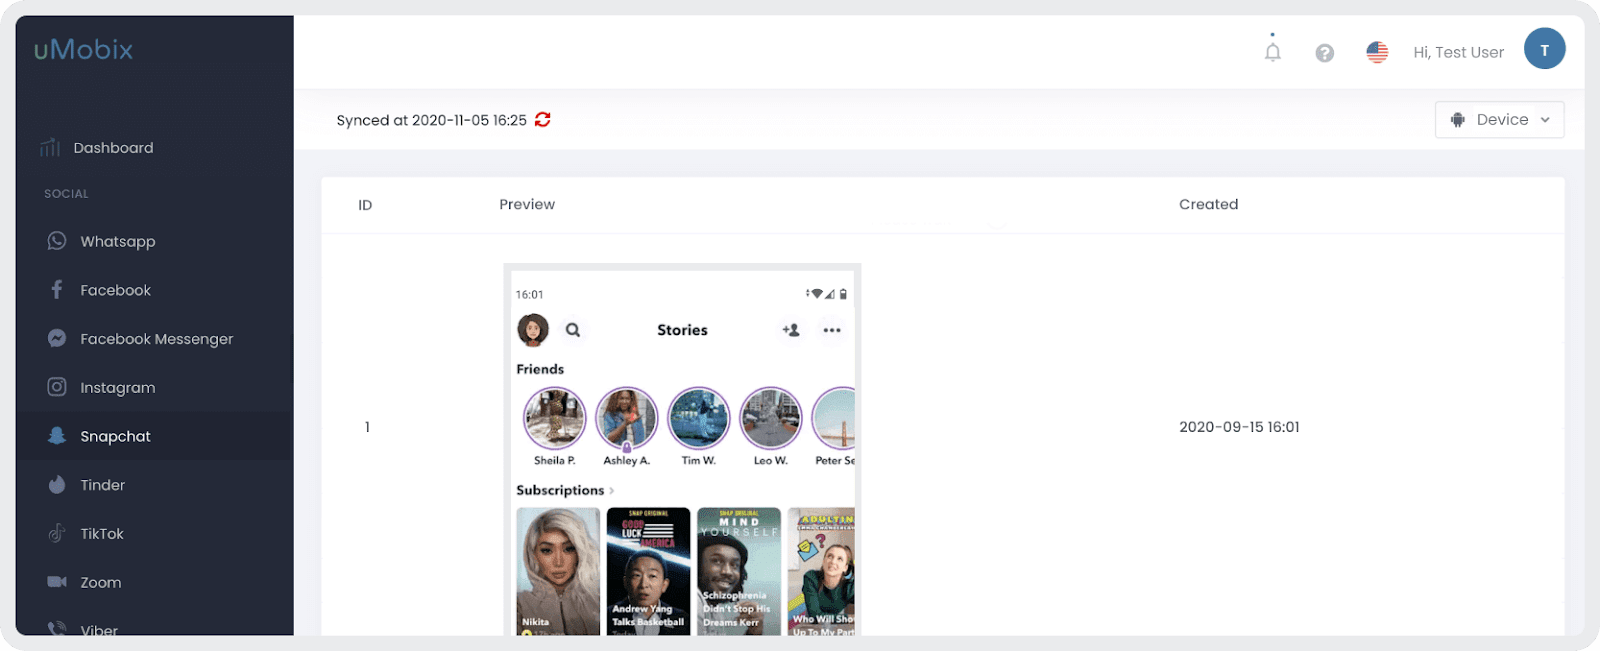Click the Instagram icon in the sidebar
The width and height of the screenshot is (1600, 651).
coord(57,387)
